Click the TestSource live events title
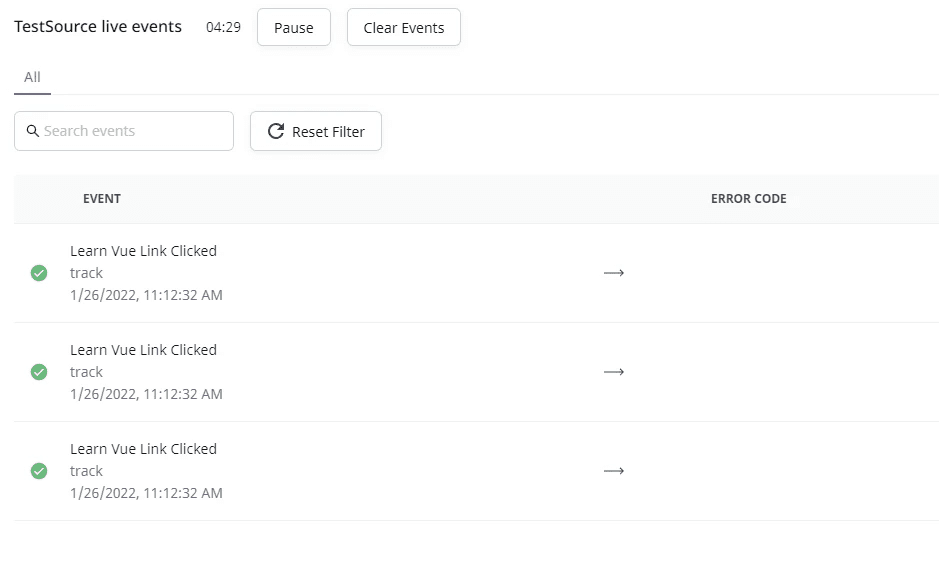 point(98,27)
